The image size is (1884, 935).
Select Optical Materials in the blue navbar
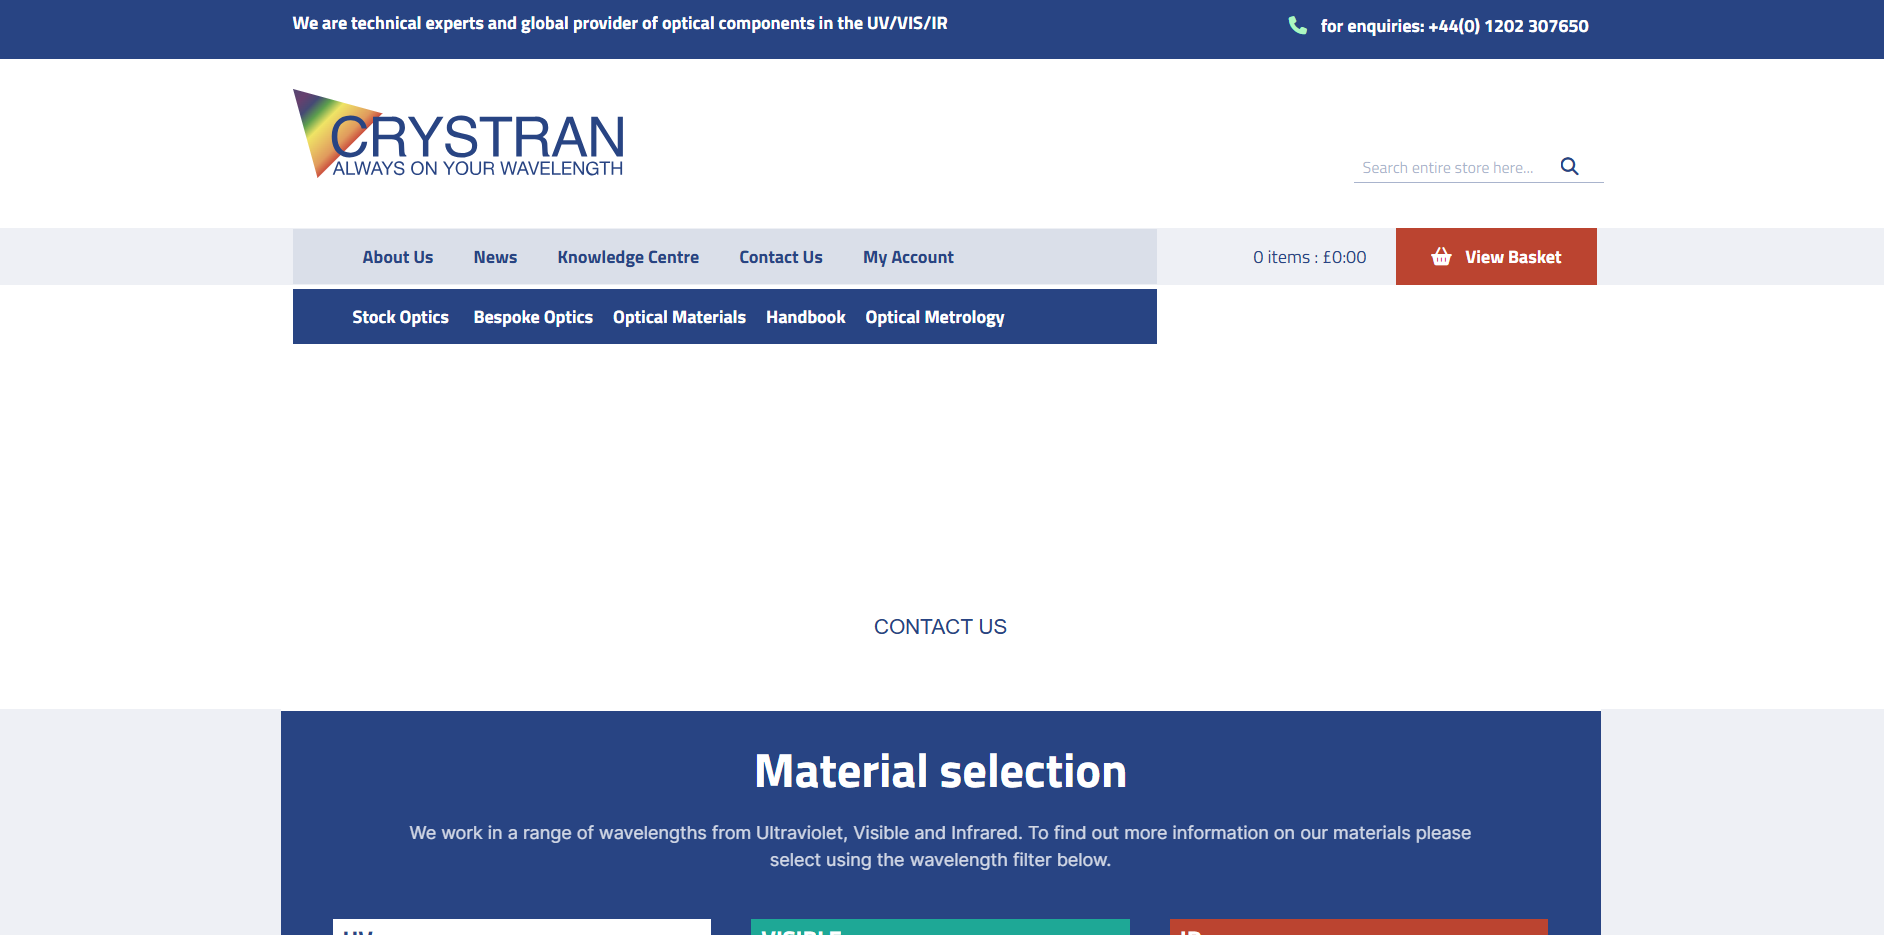679,317
